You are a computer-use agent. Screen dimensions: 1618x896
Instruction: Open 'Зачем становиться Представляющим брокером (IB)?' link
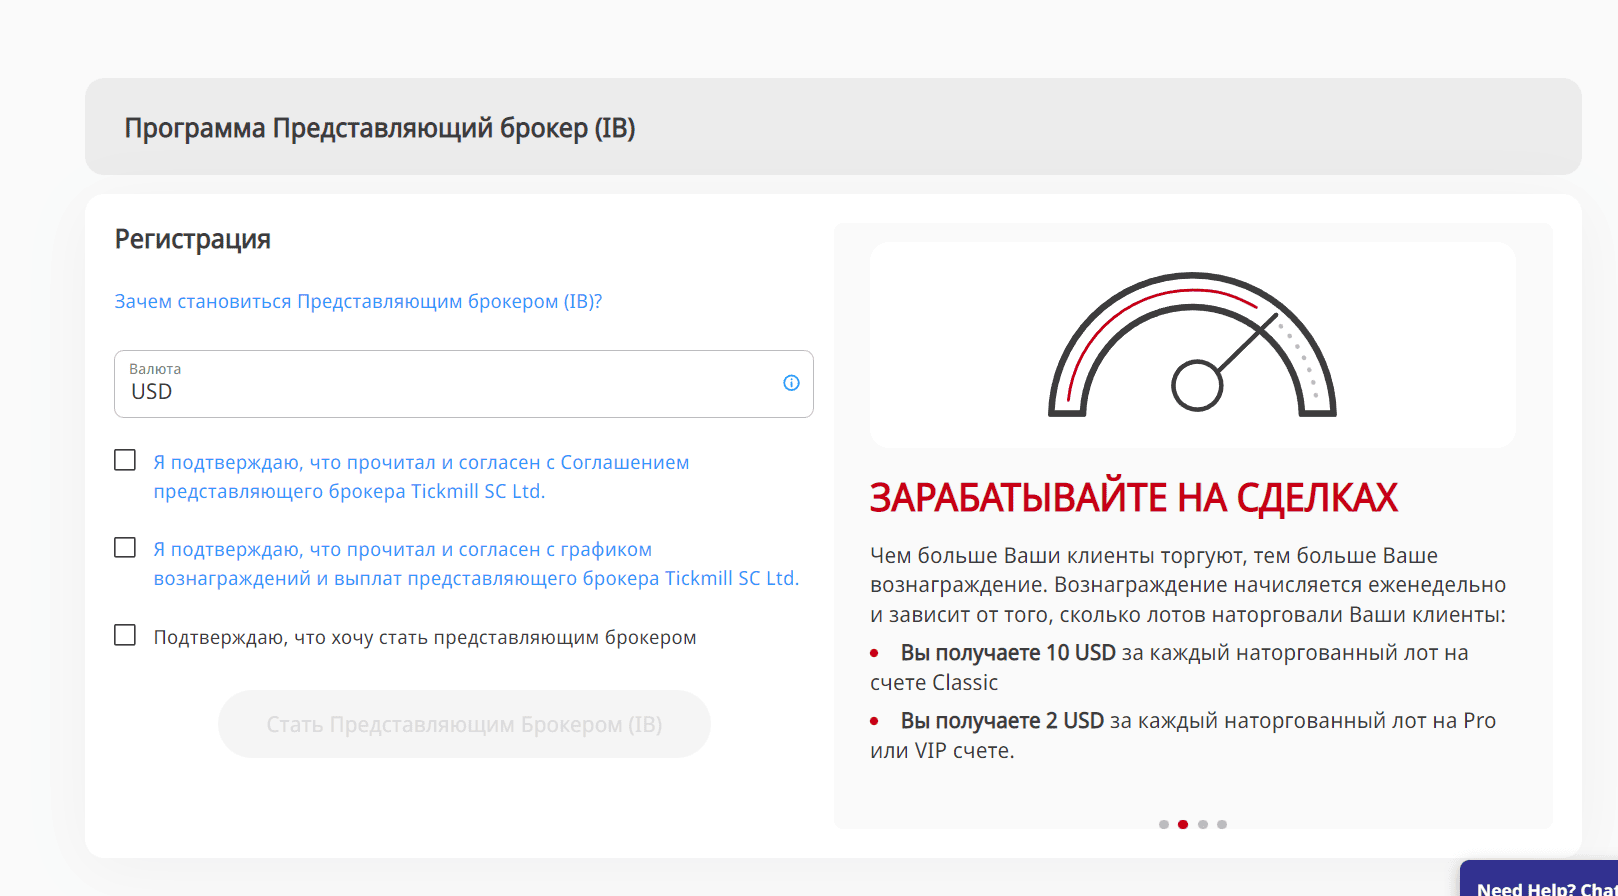(358, 301)
